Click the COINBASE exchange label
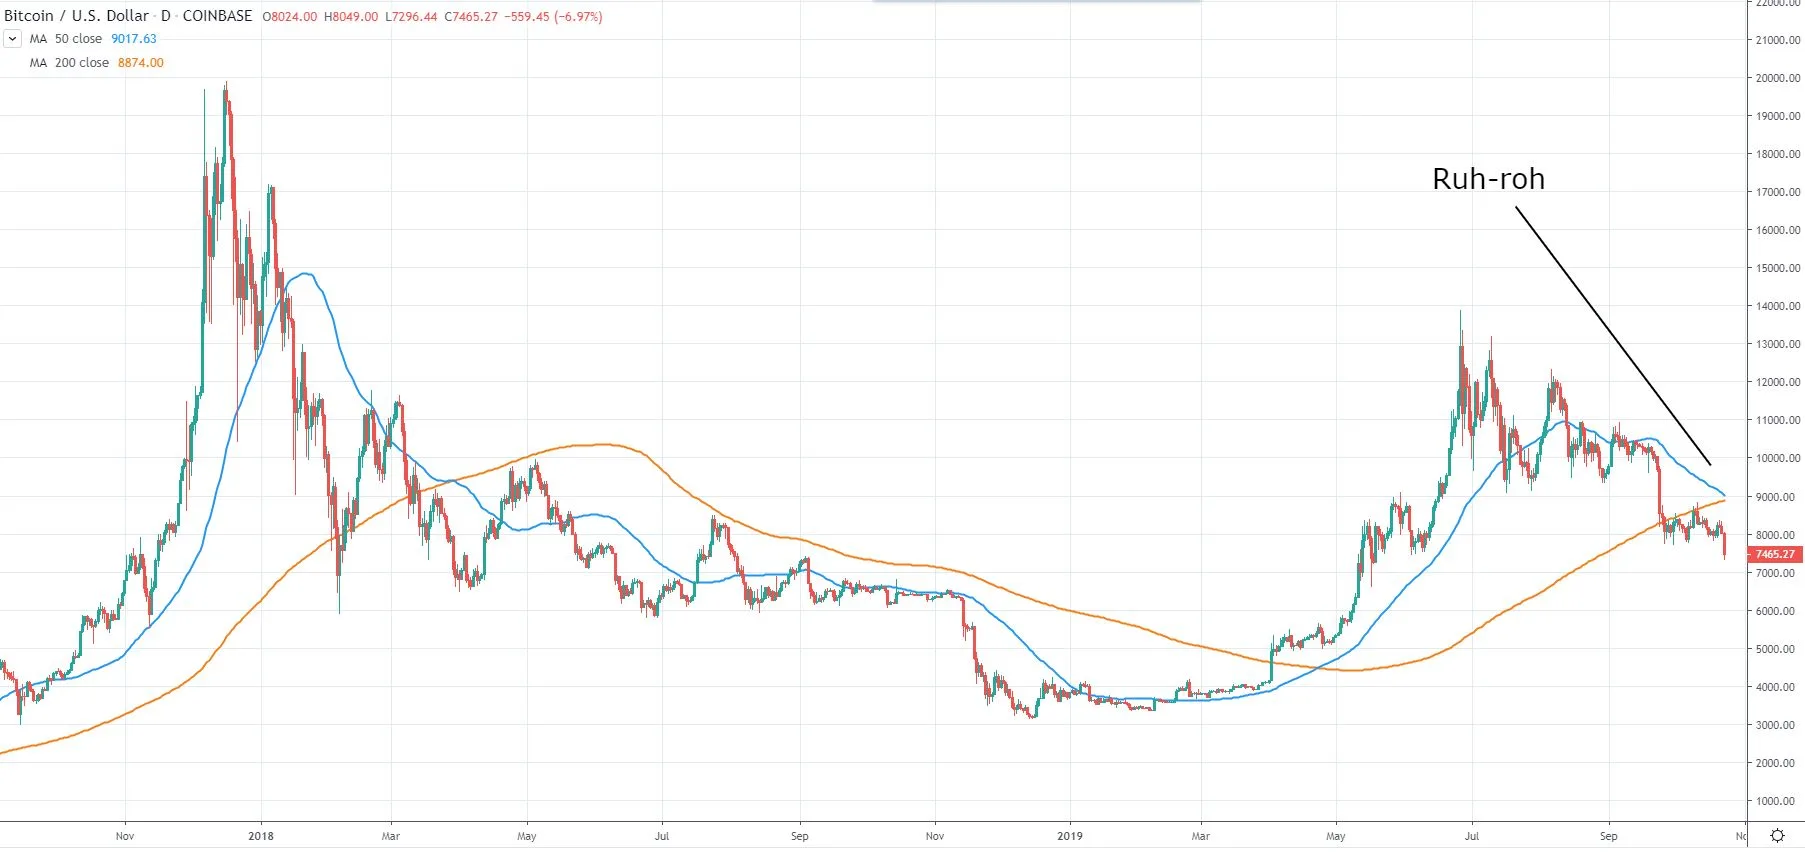 (217, 16)
